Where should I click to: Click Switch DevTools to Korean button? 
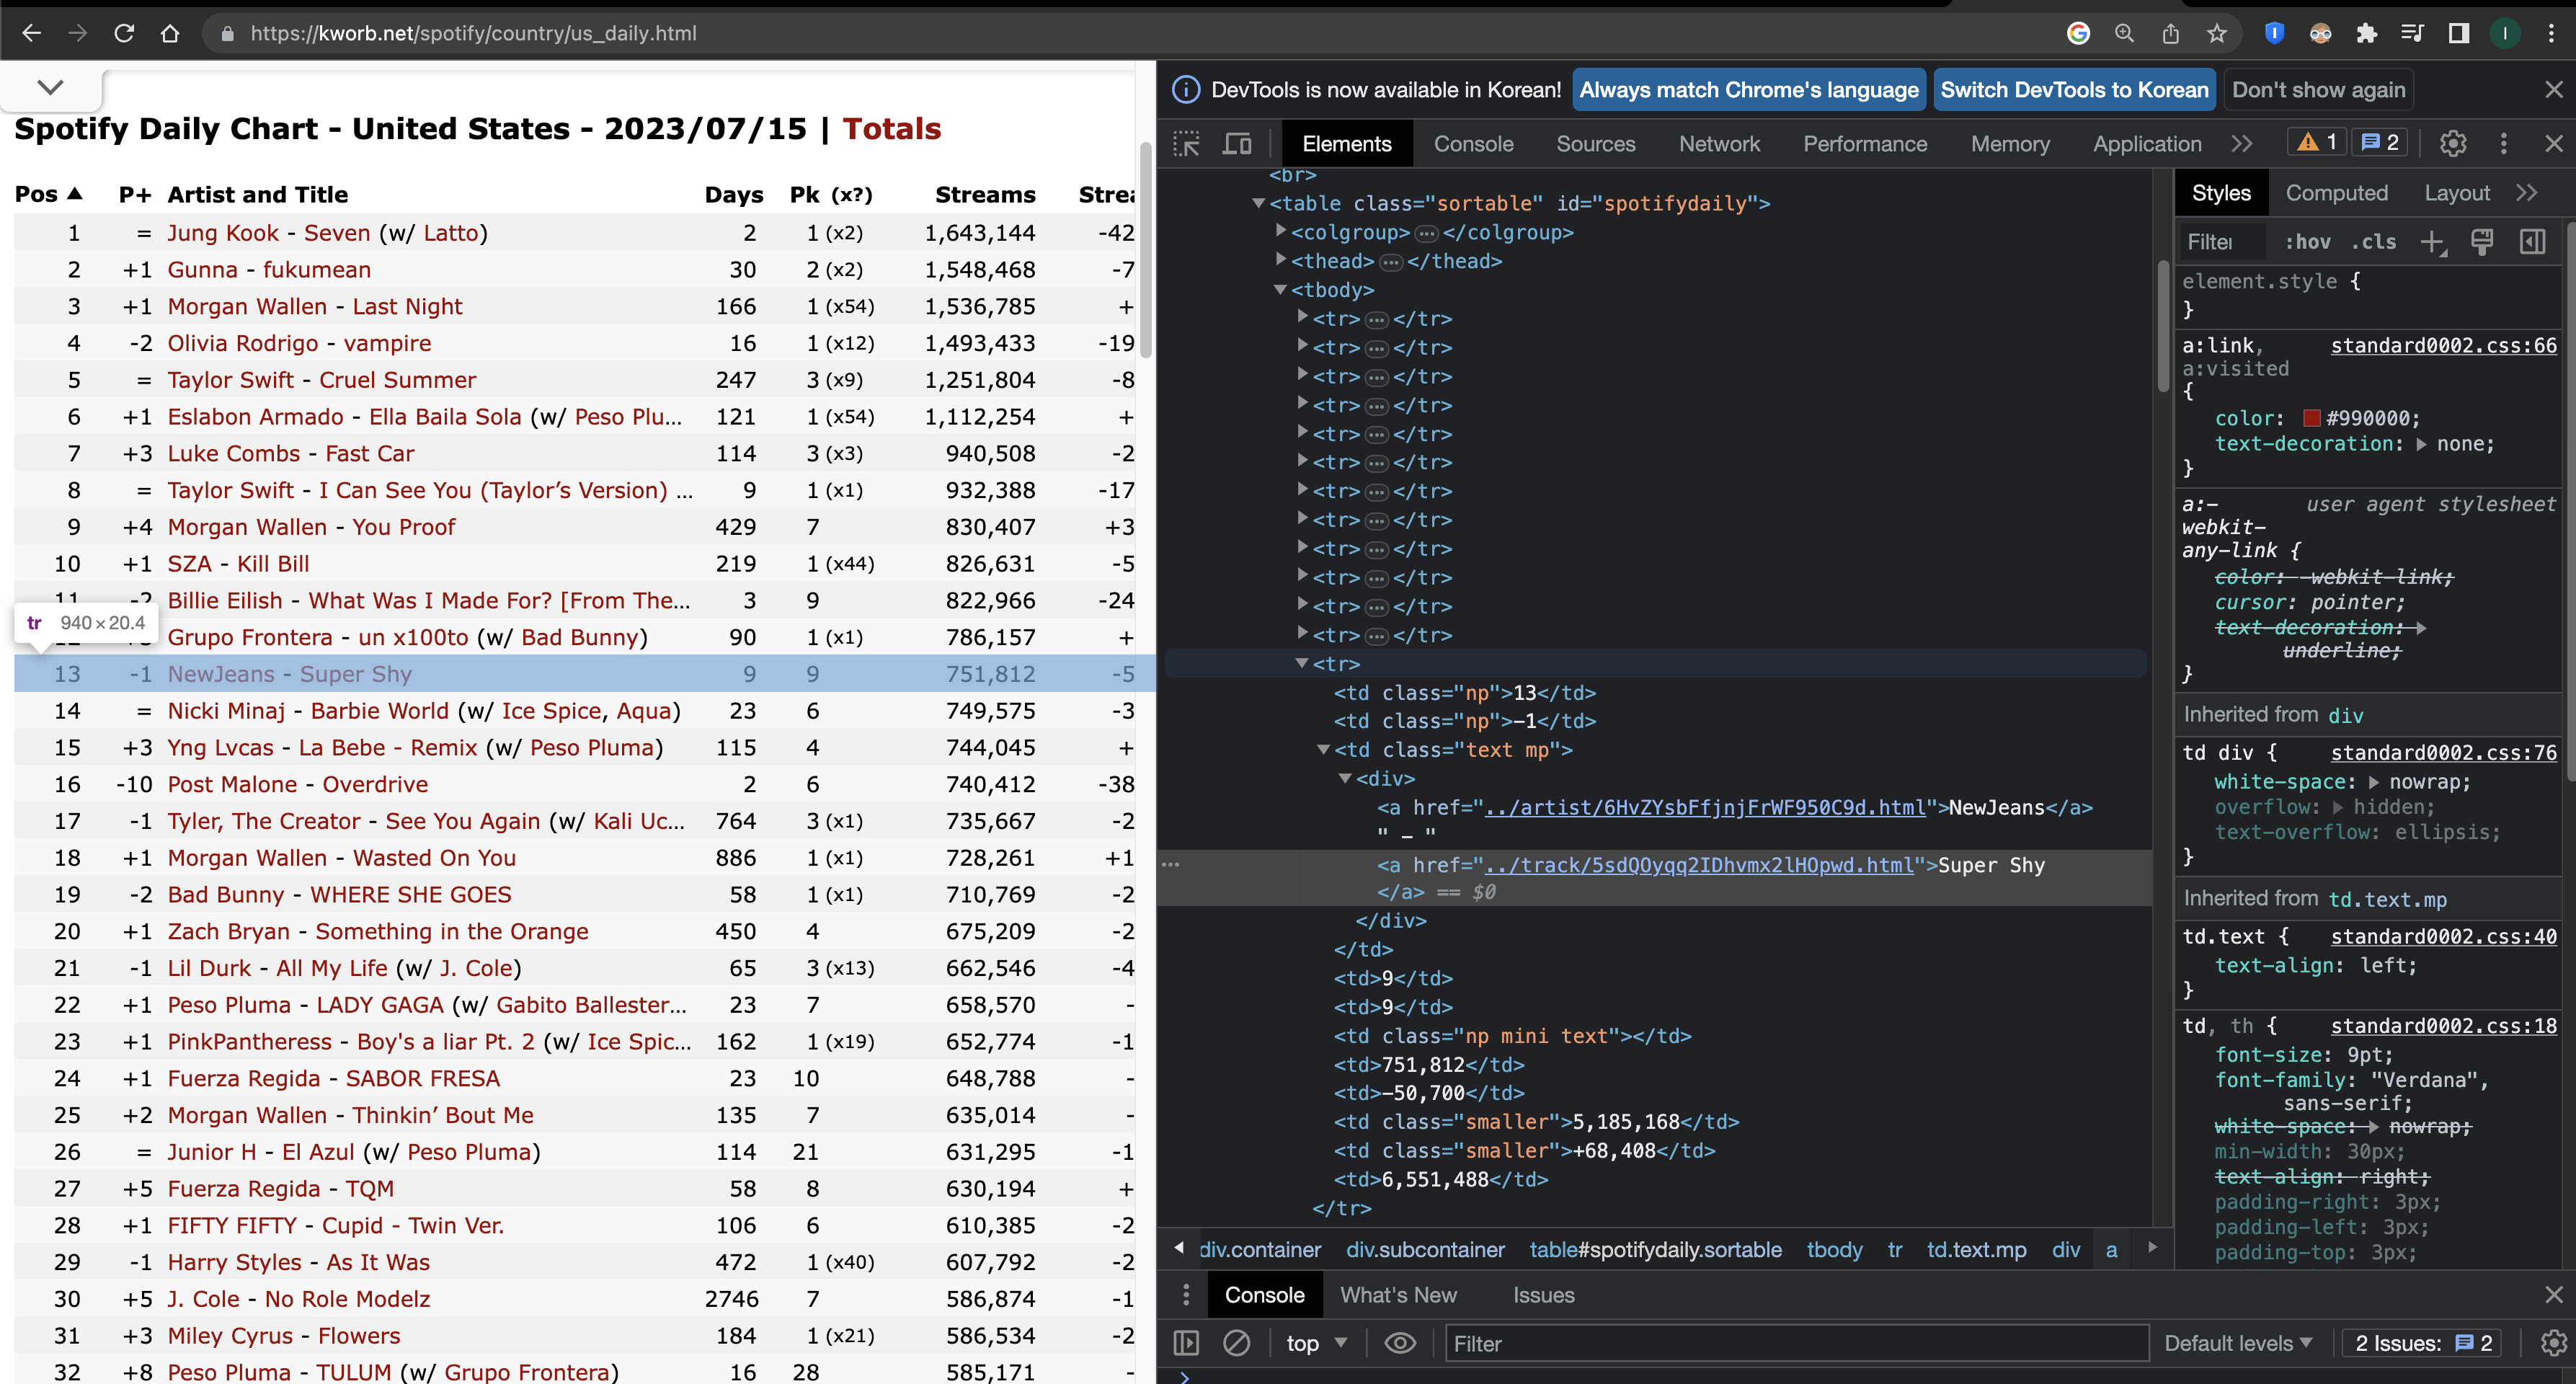tap(2074, 90)
